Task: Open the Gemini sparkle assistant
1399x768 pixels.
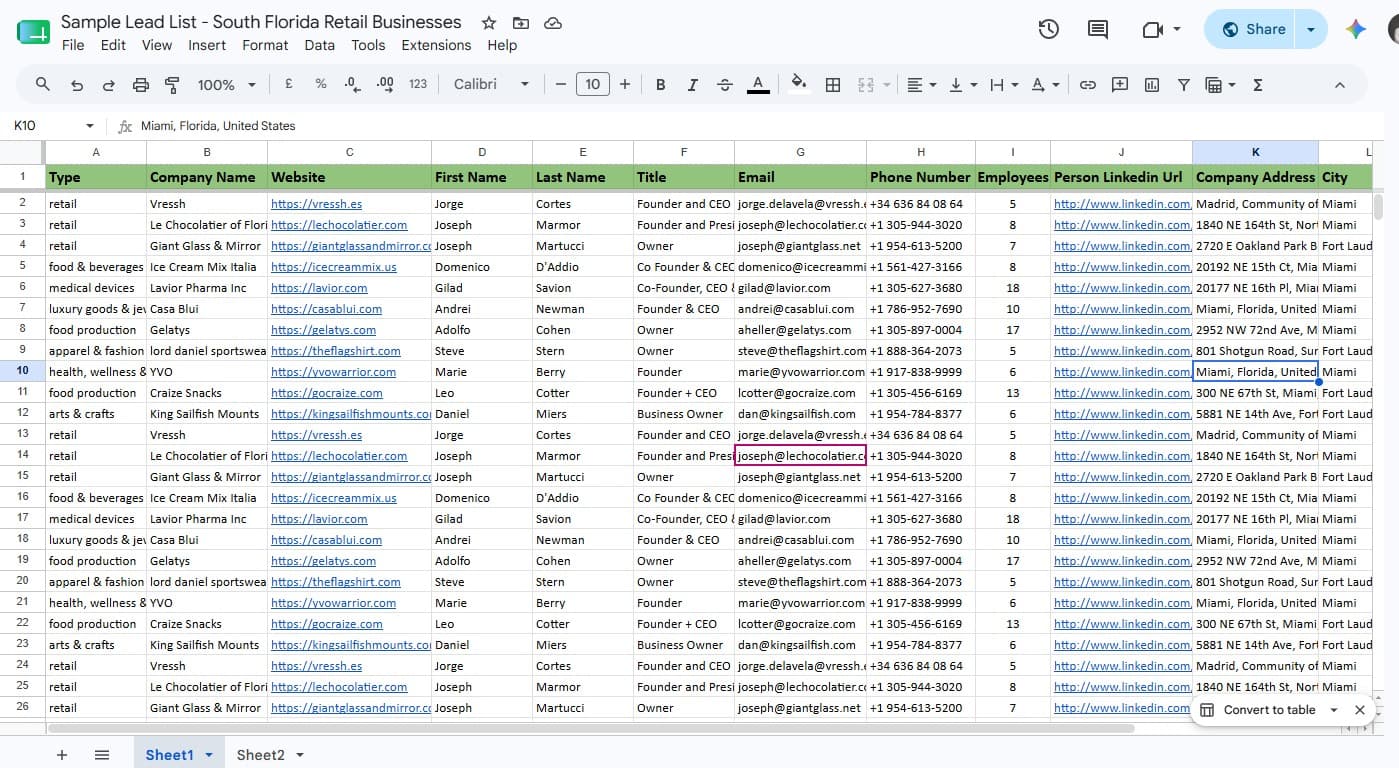Action: pos(1356,29)
